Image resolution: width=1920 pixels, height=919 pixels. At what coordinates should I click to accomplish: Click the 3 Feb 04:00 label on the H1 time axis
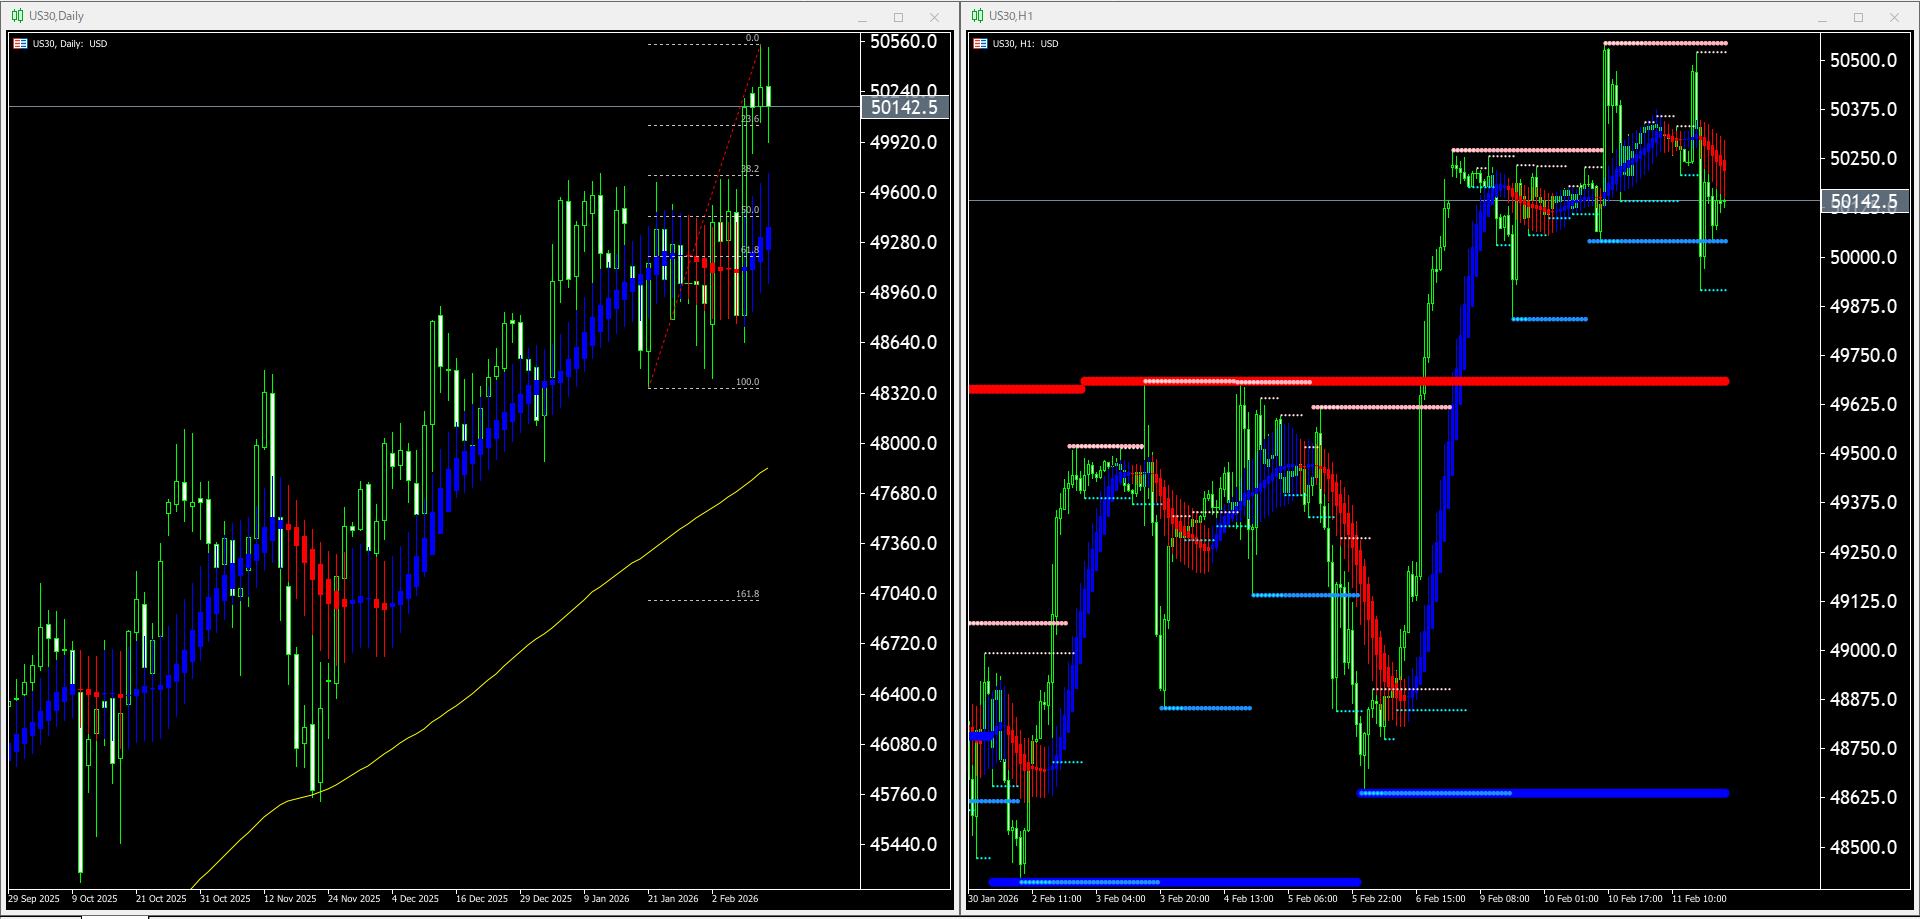pos(1121,899)
